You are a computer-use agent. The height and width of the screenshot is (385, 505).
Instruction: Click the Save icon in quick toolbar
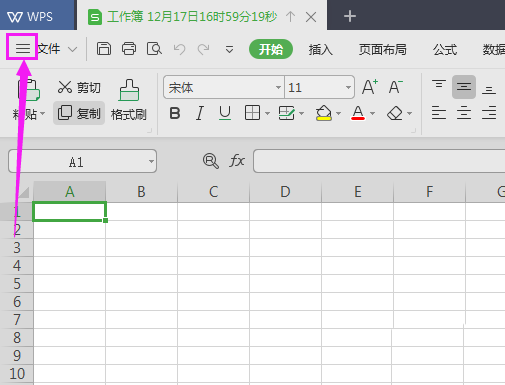tap(104, 49)
